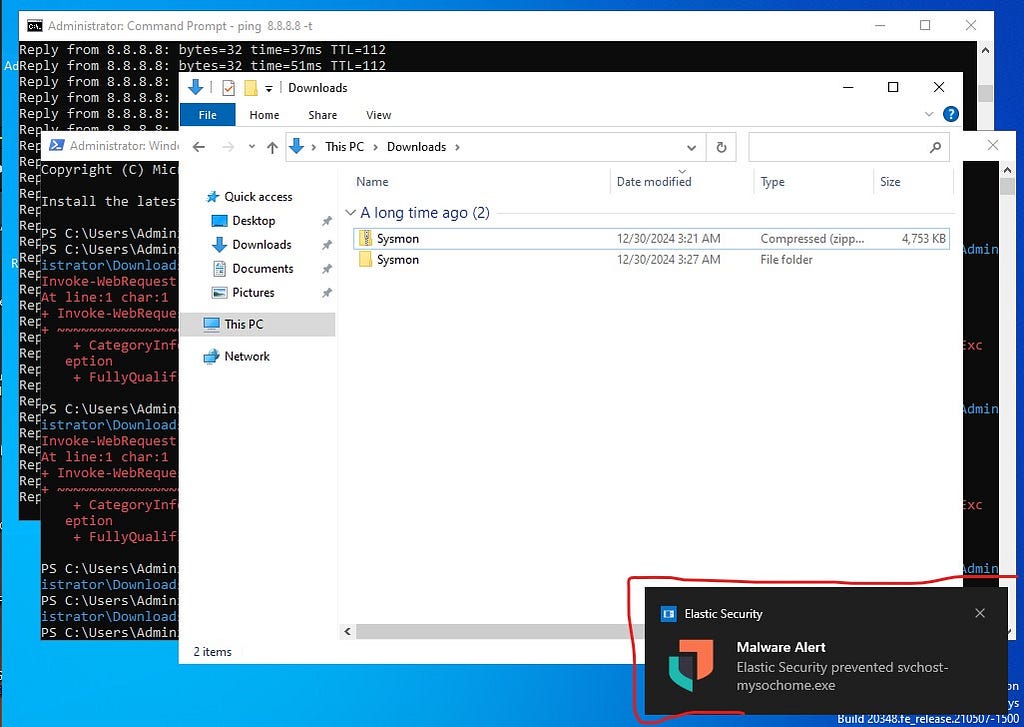Viewport: 1024px width, 727px height.
Task: Click the PowerShell window title icon
Action: click(x=57, y=145)
